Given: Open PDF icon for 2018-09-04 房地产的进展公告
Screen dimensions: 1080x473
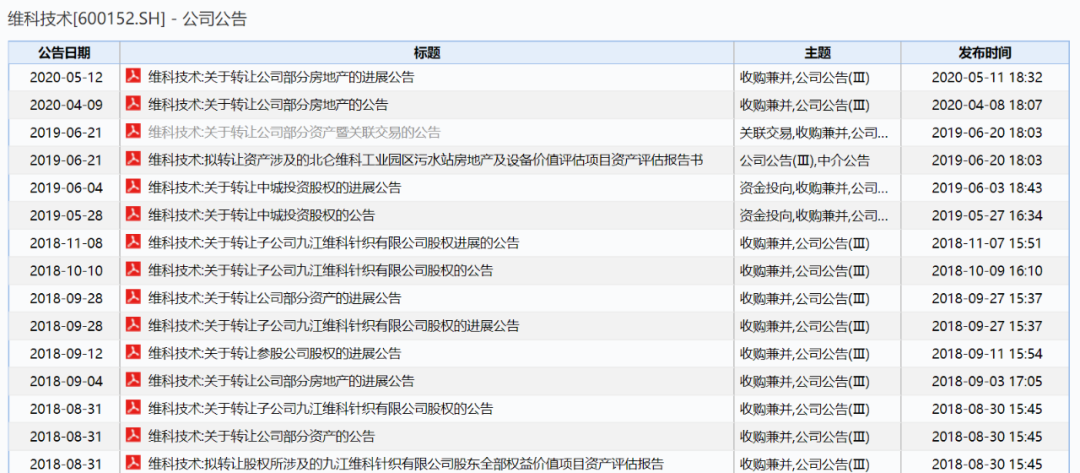Looking at the screenshot, I should pos(133,380).
